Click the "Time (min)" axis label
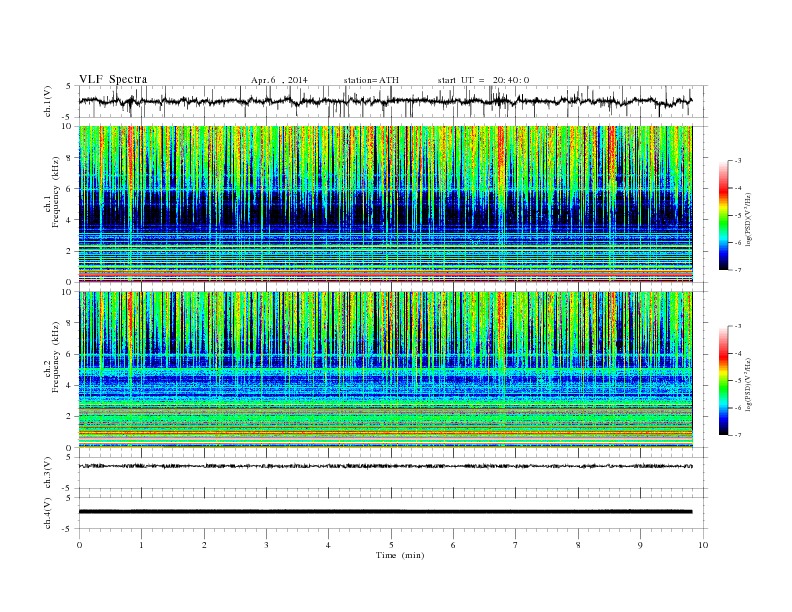The width and height of the screenshot is (792, 612). (400, 555)
